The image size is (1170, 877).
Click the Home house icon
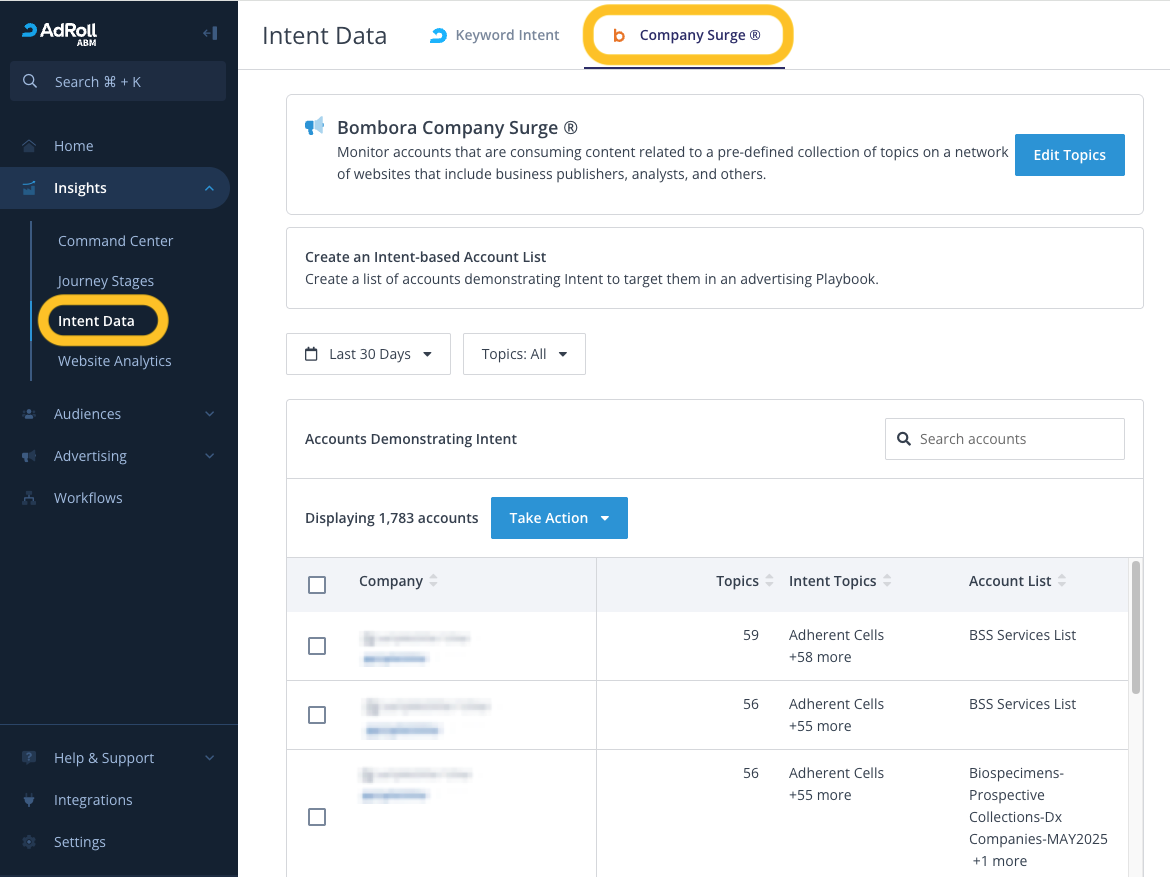click(x=29, y=146)
